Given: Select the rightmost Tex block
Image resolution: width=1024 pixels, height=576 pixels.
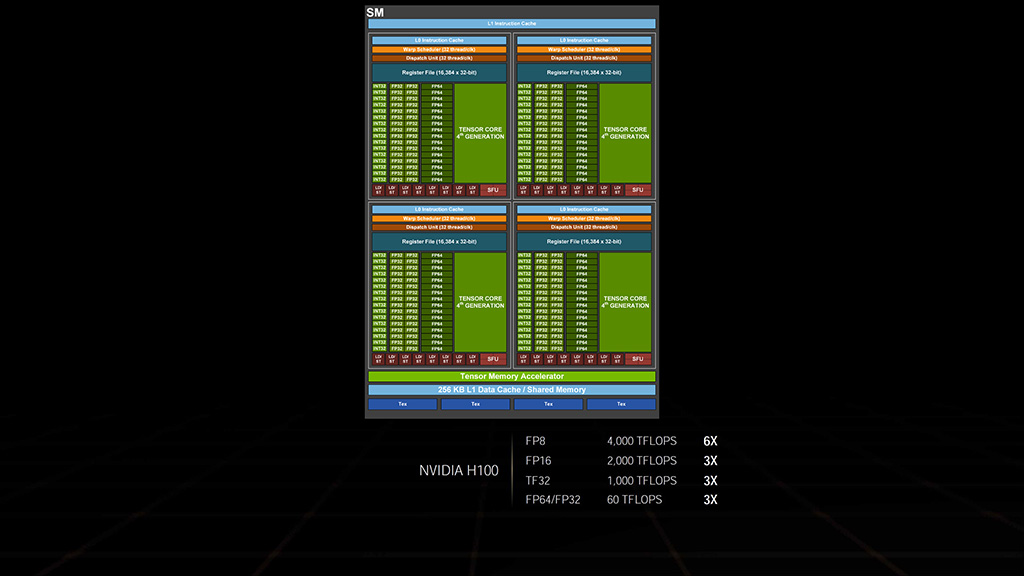Looking at the screenshot, I should [x=621, y=404].
